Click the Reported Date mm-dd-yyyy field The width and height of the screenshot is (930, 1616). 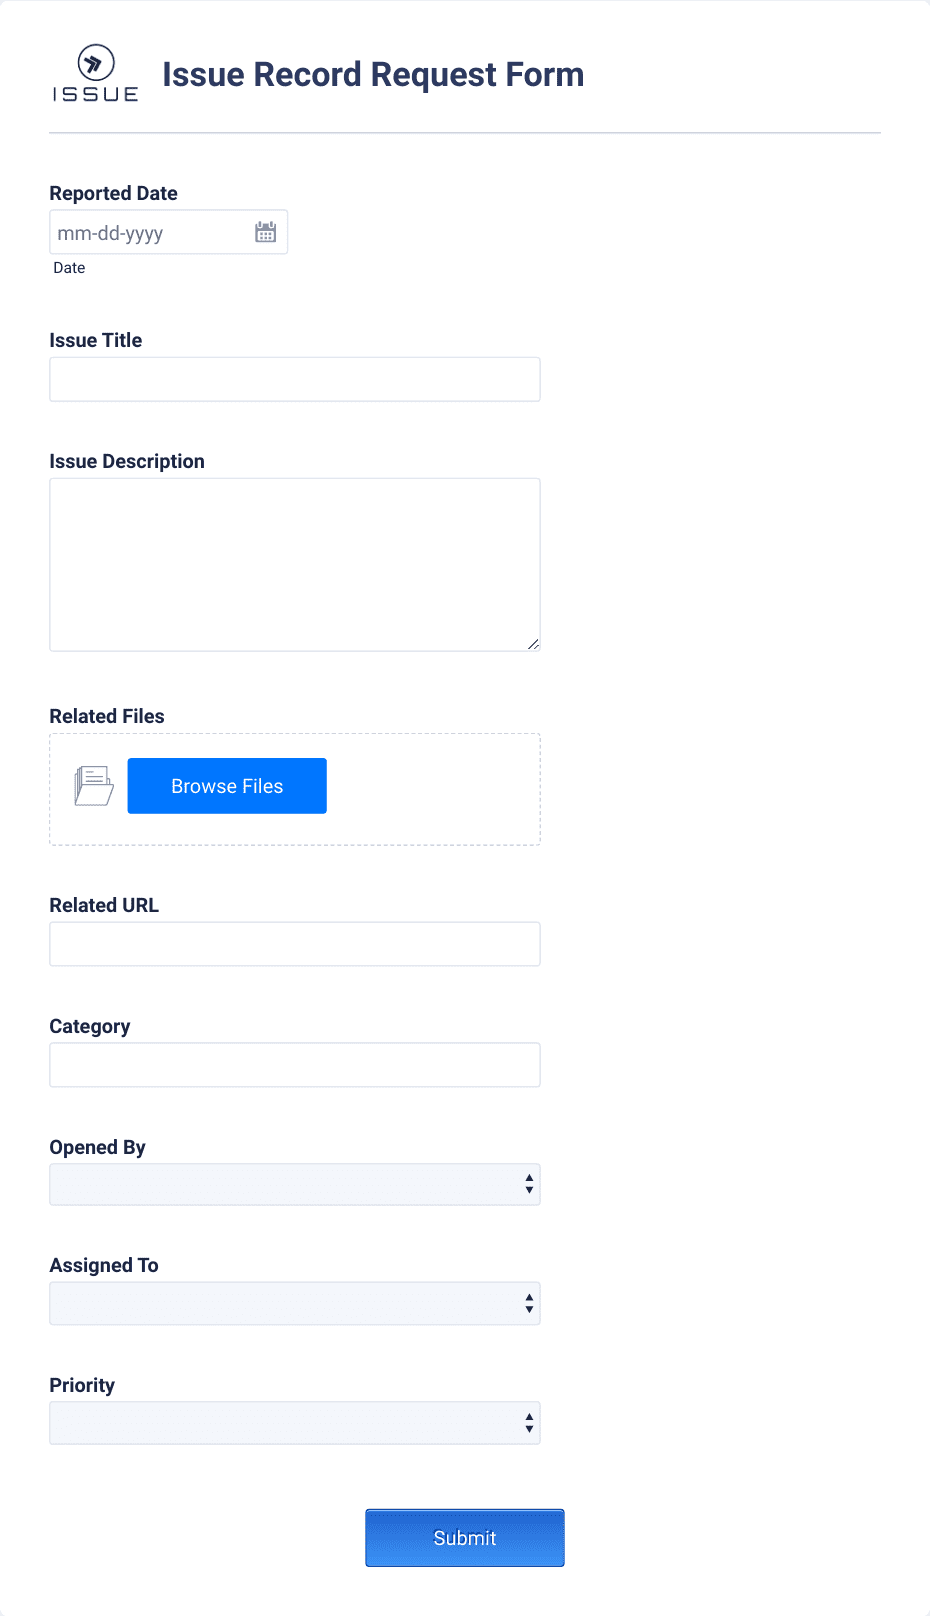click(150, 231)
